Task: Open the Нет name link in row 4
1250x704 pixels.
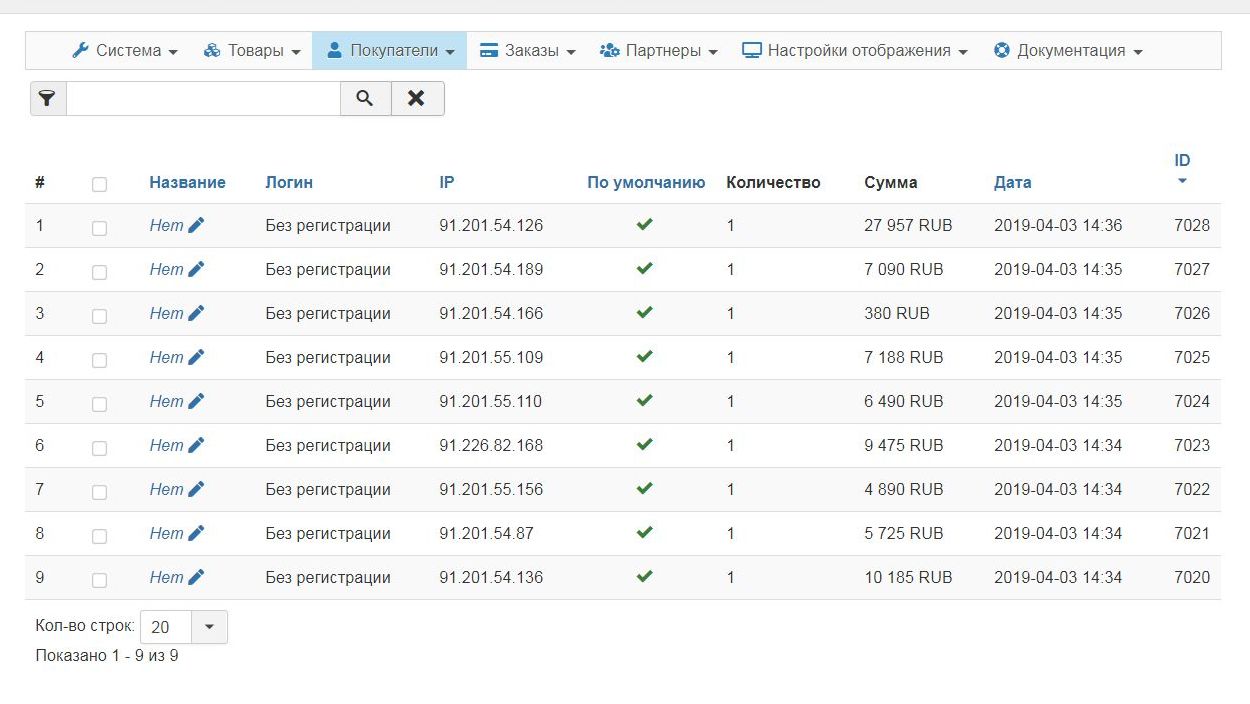Action: click(166, 358)
